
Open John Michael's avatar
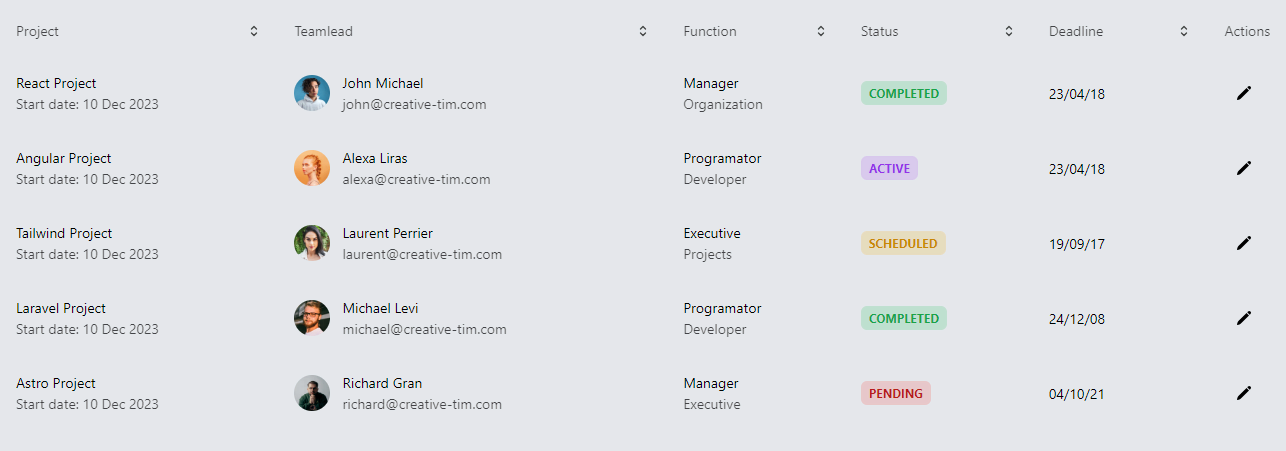[x=312, y=93]
